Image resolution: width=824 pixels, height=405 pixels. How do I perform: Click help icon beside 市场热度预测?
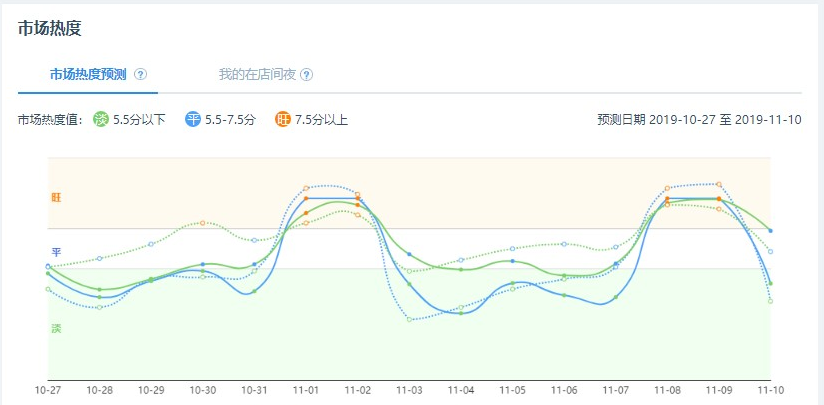140,75
